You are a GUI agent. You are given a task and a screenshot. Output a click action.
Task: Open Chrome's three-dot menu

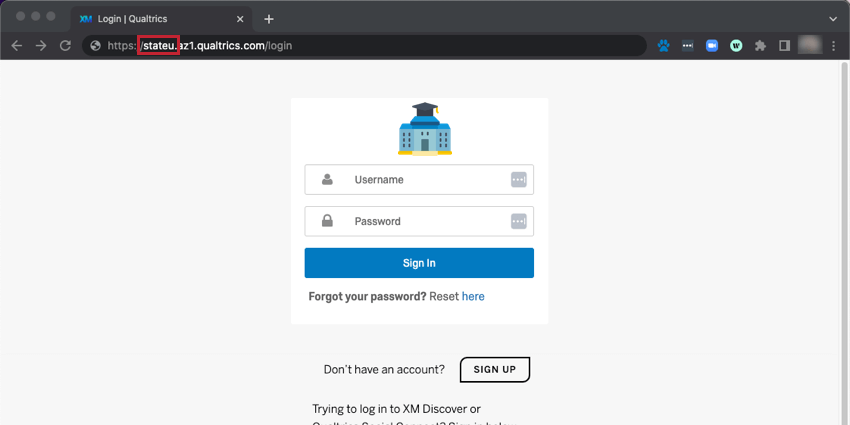[834, 46]
